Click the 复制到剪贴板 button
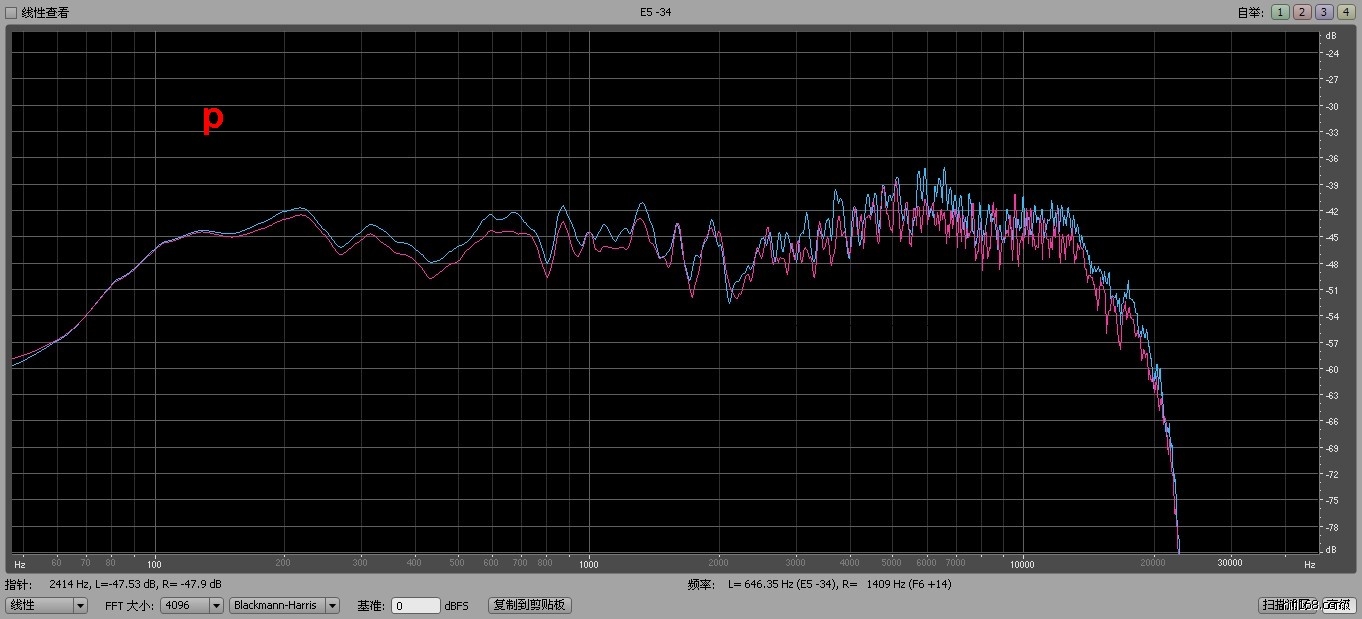1362x619 pixels. [x=529, y=605]
